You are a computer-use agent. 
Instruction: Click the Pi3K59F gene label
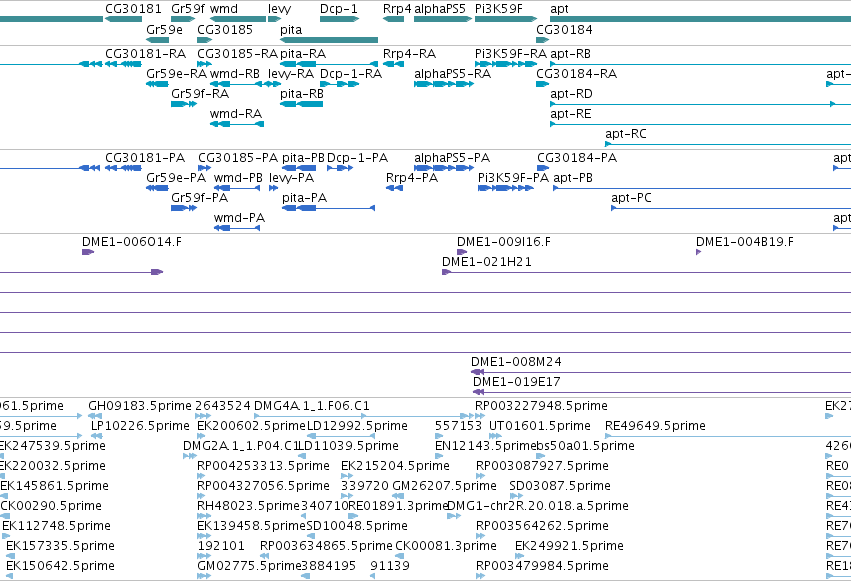coord(498,9)
